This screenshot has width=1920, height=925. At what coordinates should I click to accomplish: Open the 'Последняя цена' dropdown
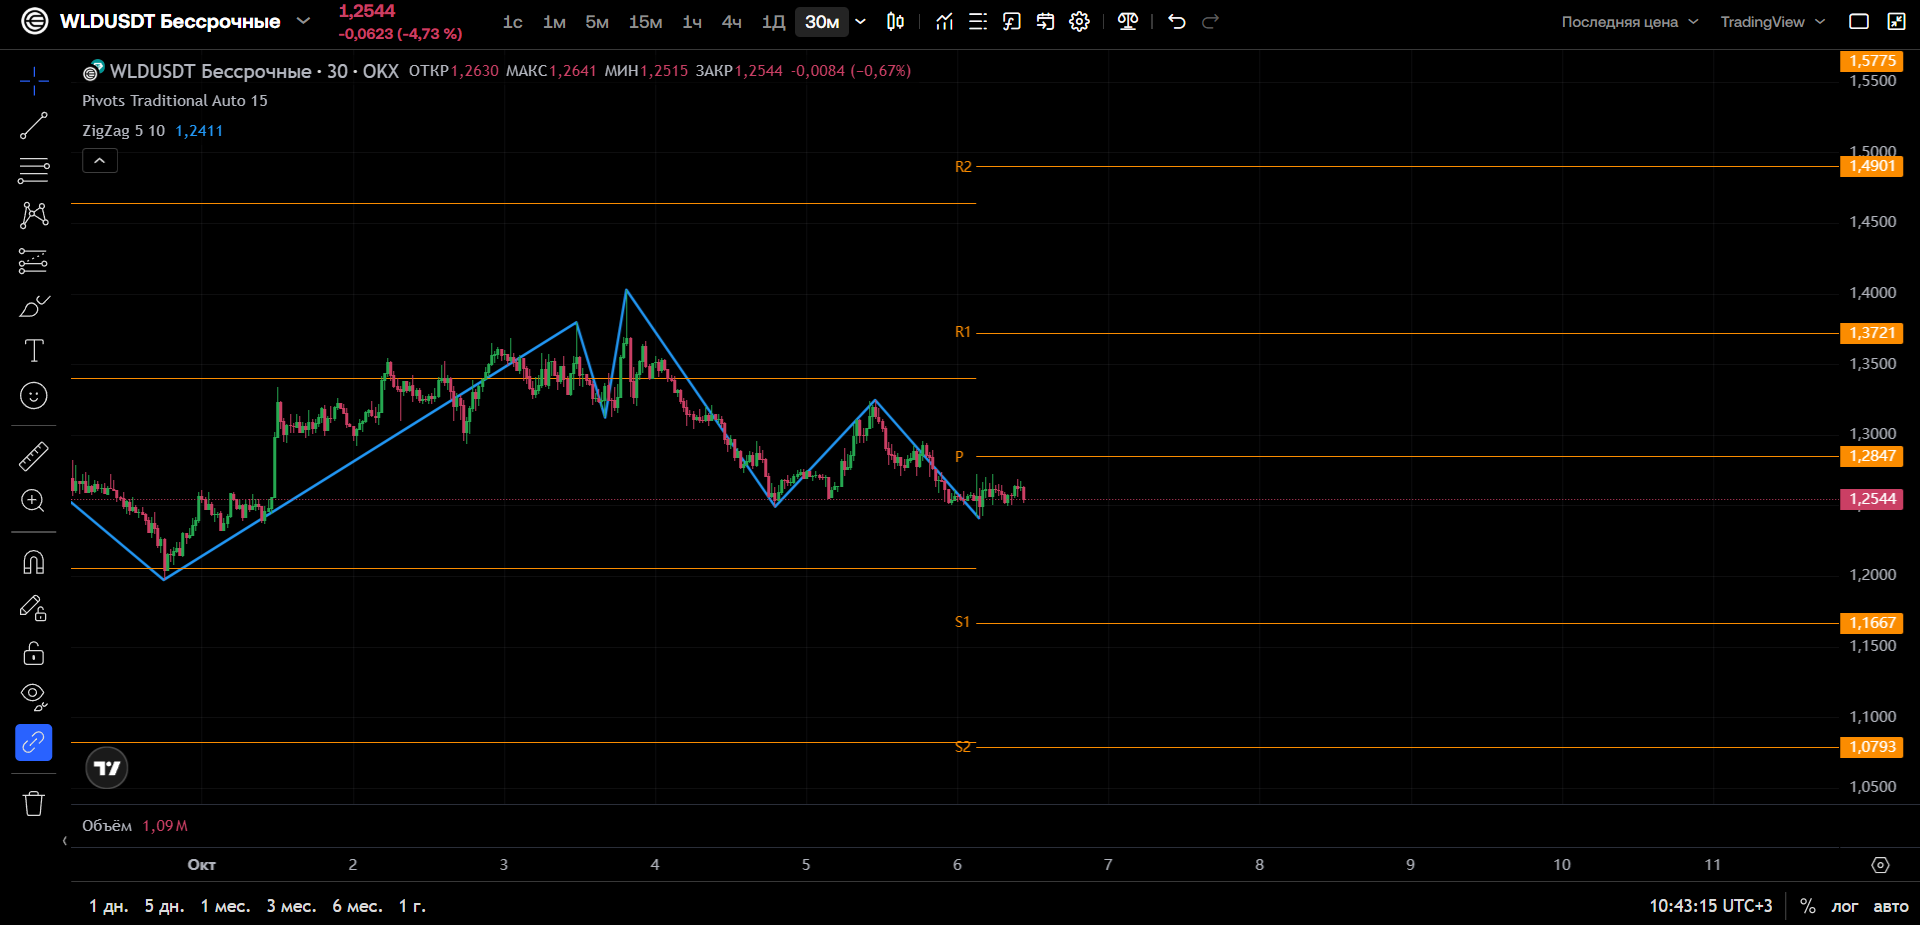(1629, 22)
